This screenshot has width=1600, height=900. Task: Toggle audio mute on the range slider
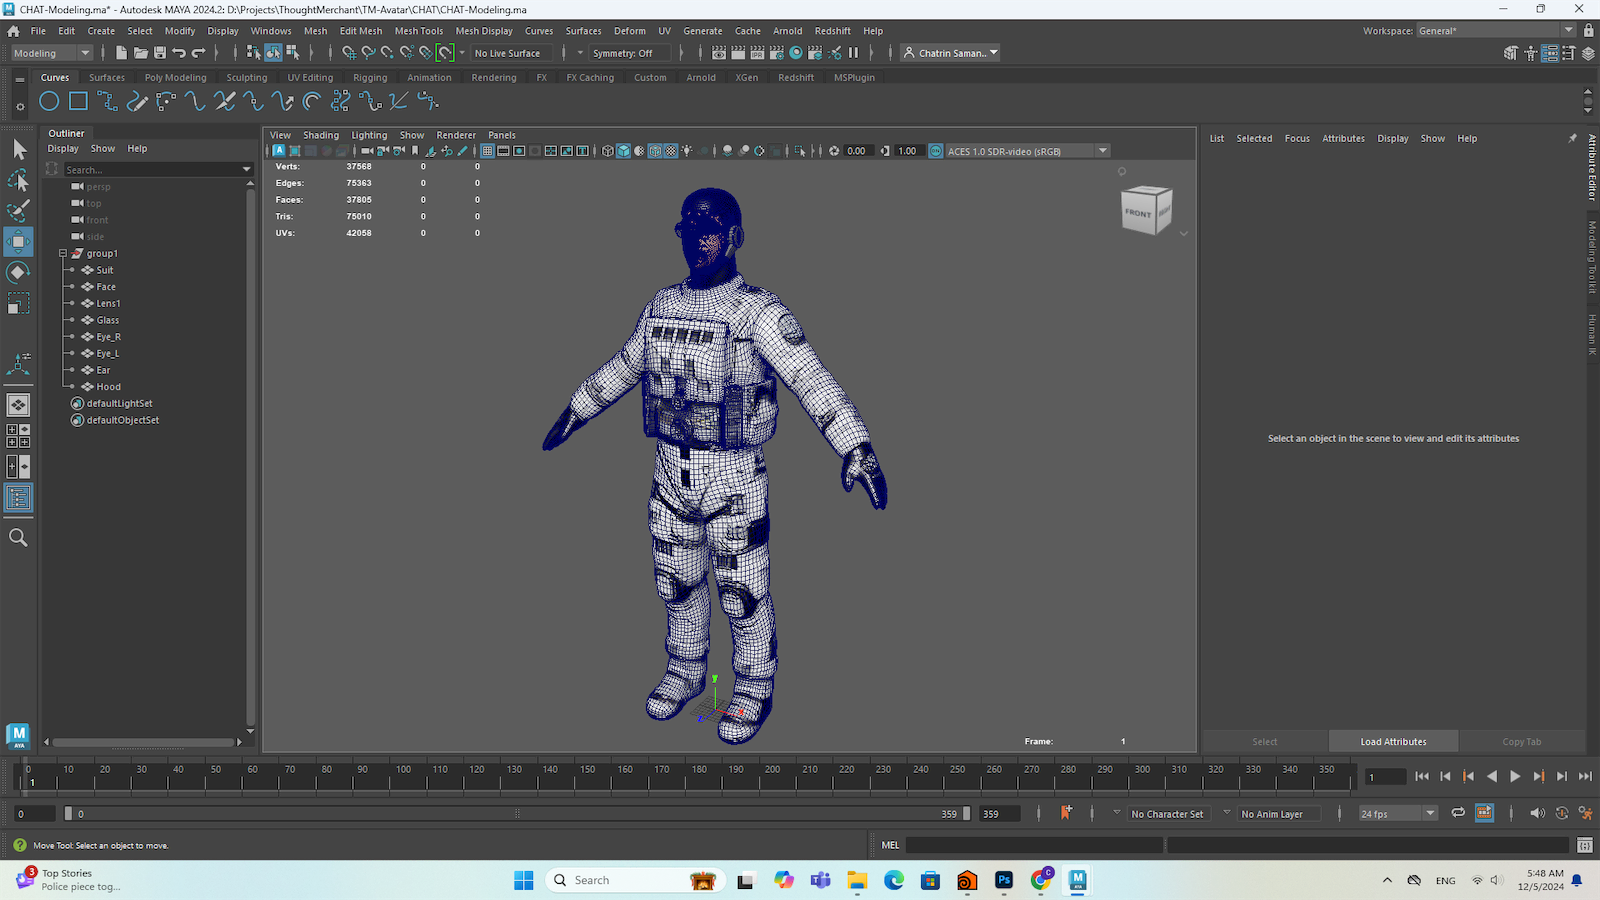[1537, 813]
